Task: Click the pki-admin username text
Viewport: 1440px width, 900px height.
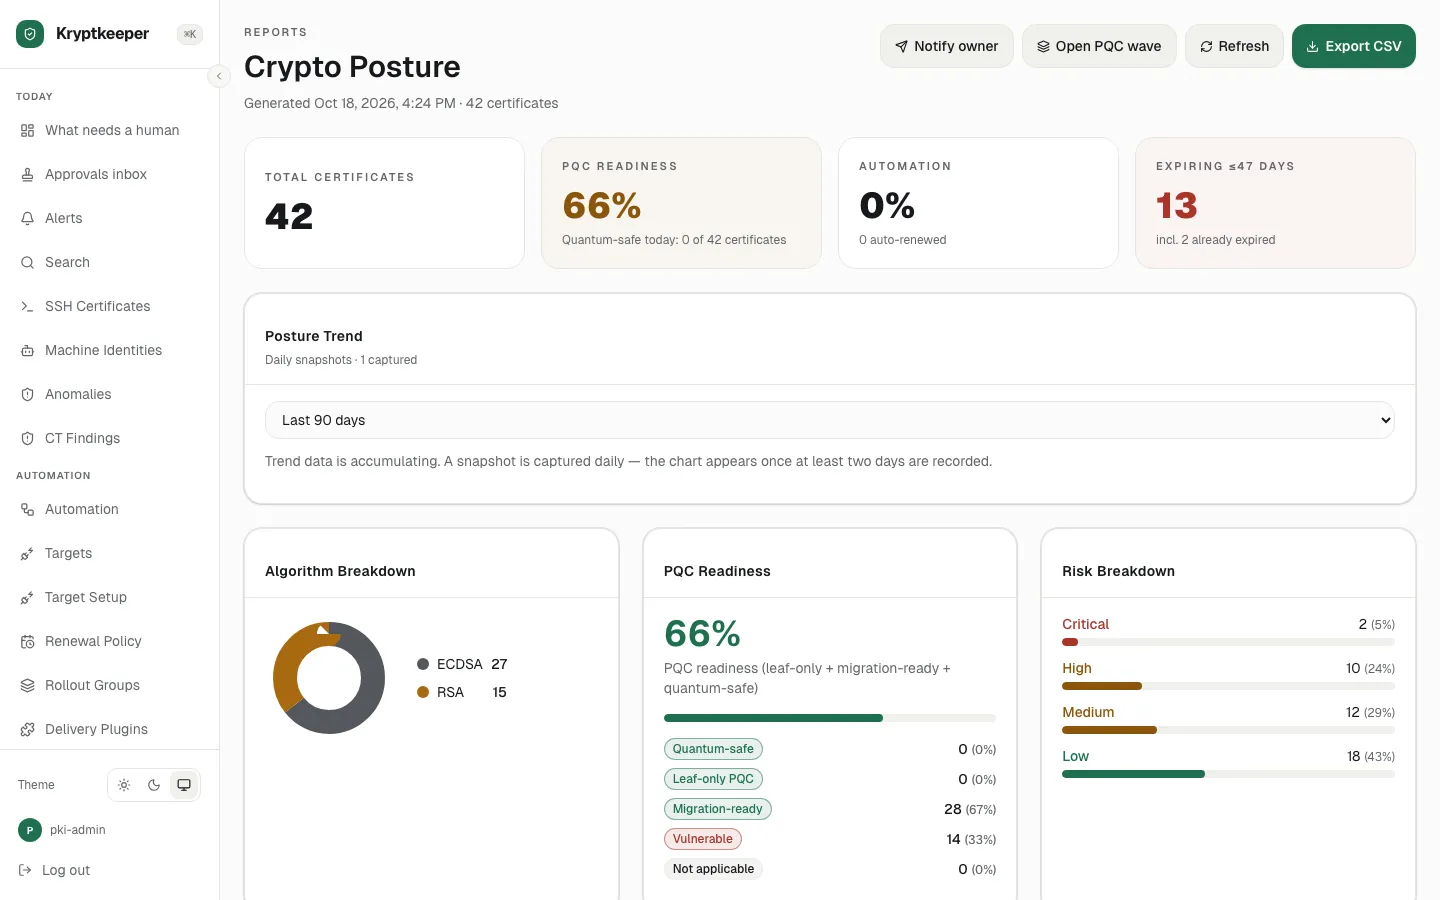Action: tap(78, 830)
